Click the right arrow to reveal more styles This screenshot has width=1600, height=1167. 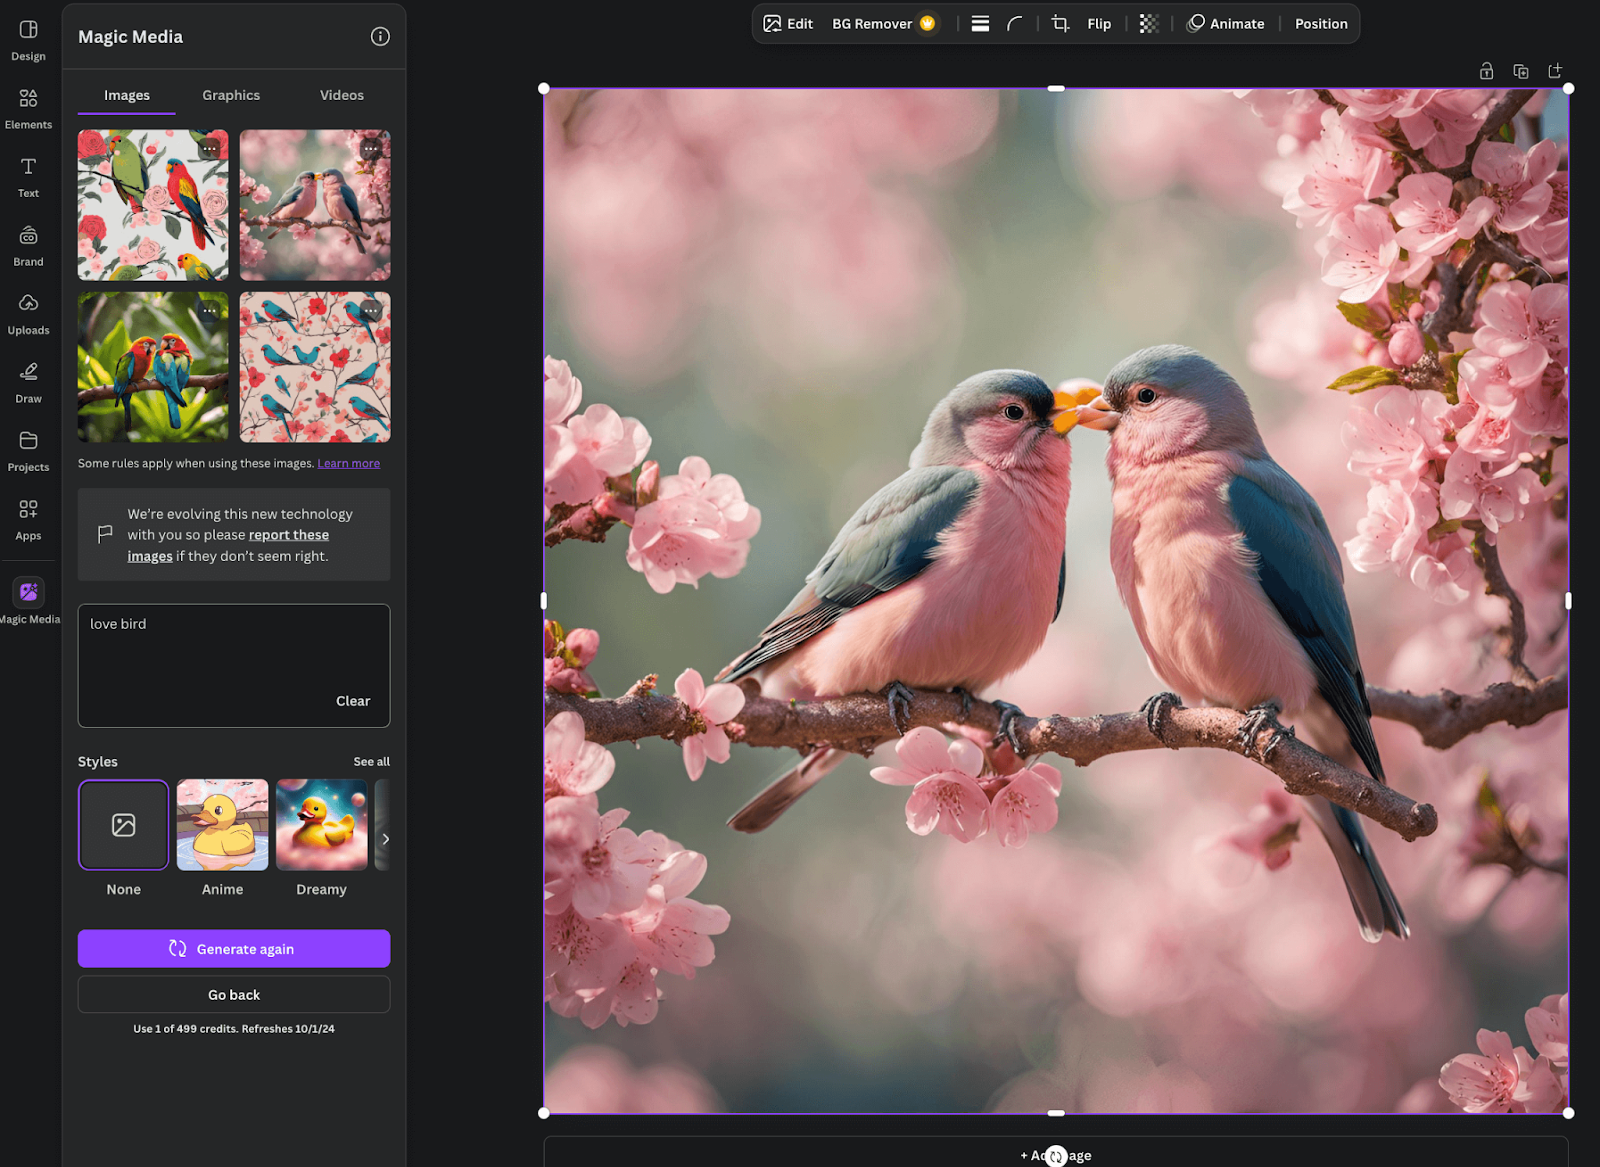coord(386,839)
